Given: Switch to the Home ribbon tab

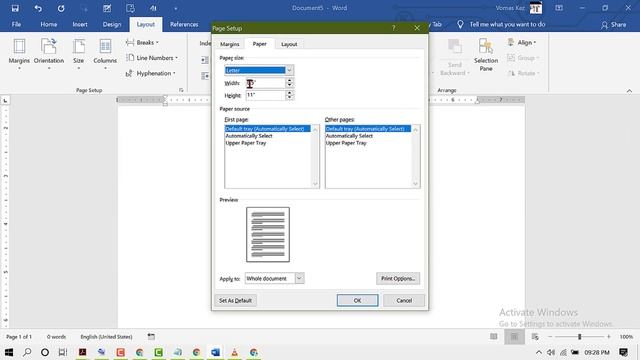Looking at the screenshot, I should (49, 24).
